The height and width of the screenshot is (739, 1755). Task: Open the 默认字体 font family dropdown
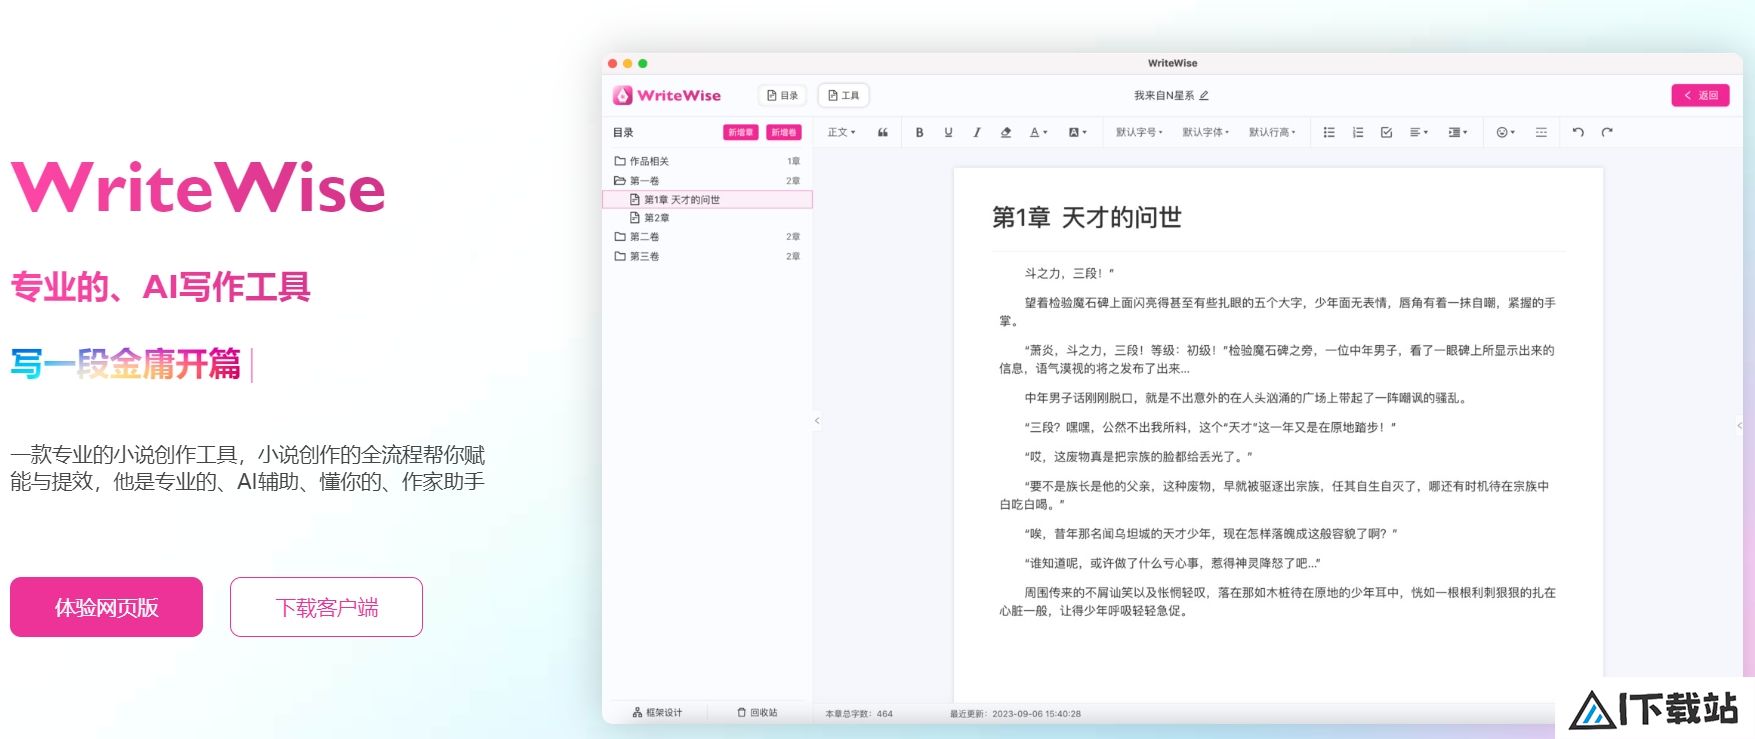coord(1205,132)
